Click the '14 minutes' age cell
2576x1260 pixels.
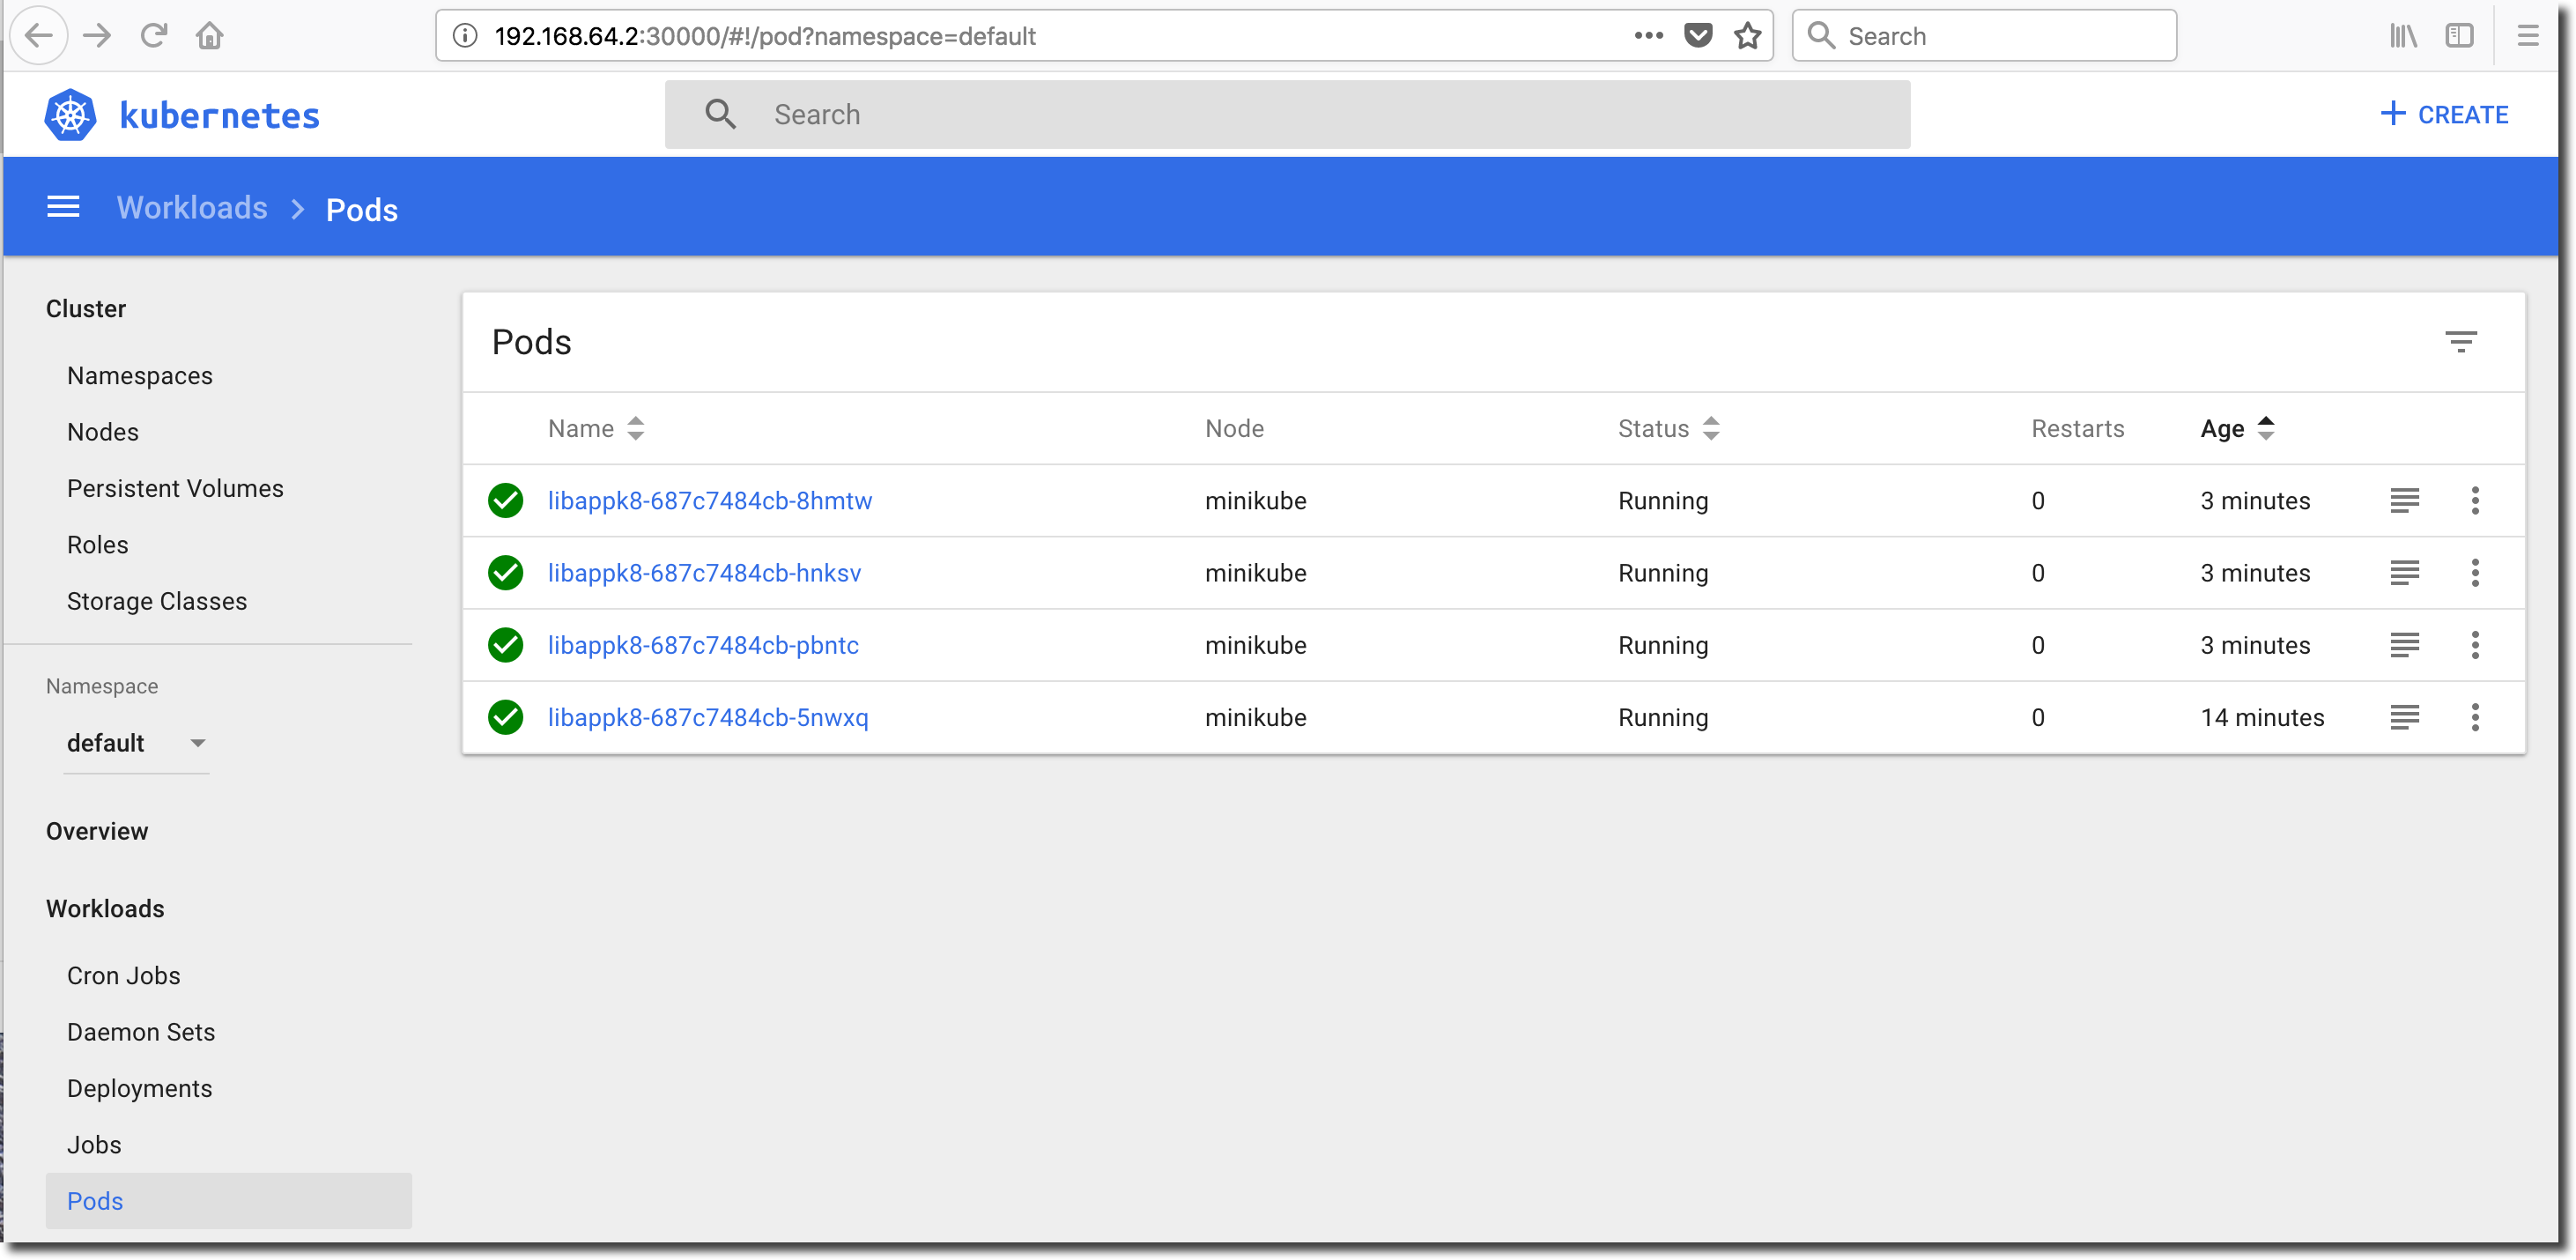point(2261,716)
